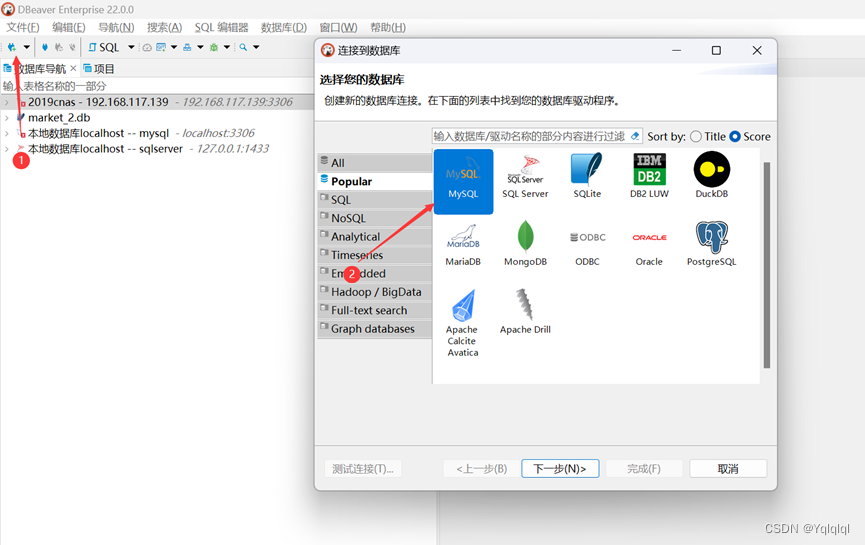Click the magnifier search icon in toolbar

243,47
